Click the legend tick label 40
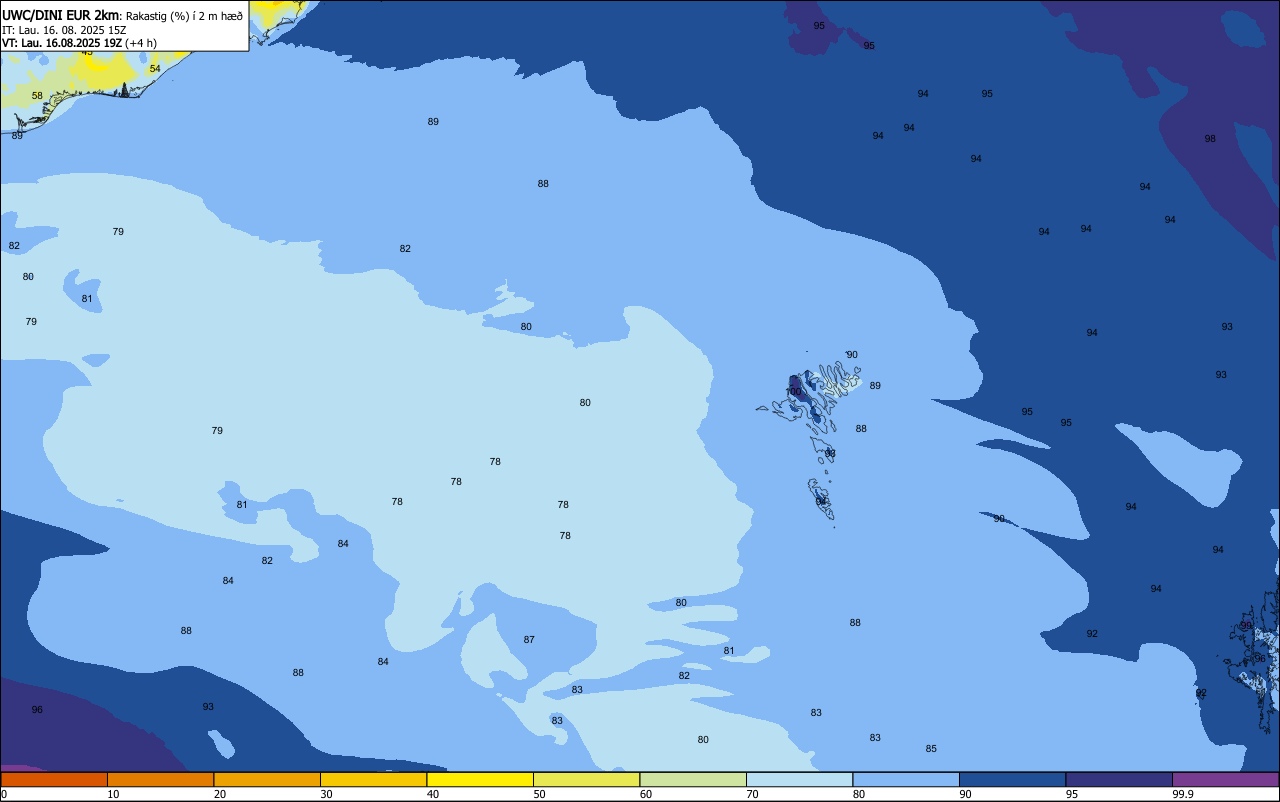 coord(432,794)
